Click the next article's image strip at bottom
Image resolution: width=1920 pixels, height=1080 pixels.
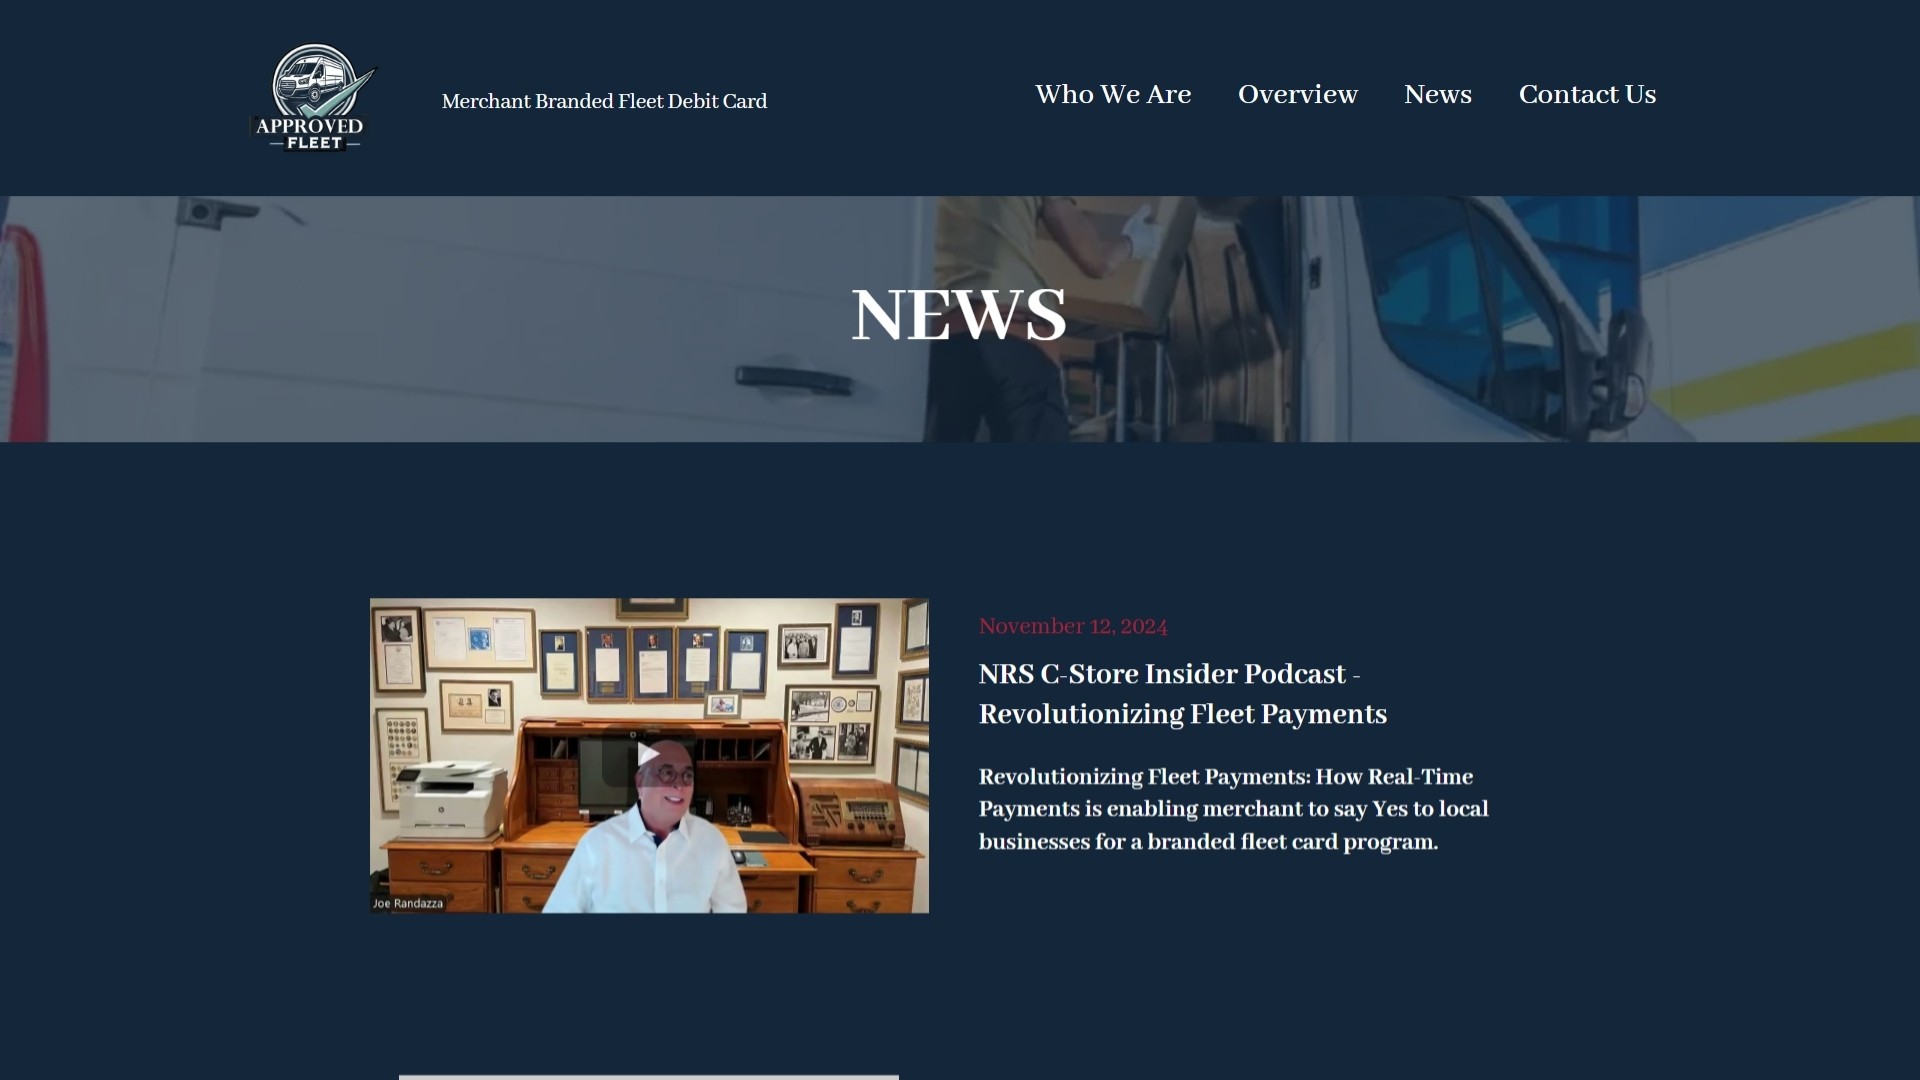point(648,1076)
